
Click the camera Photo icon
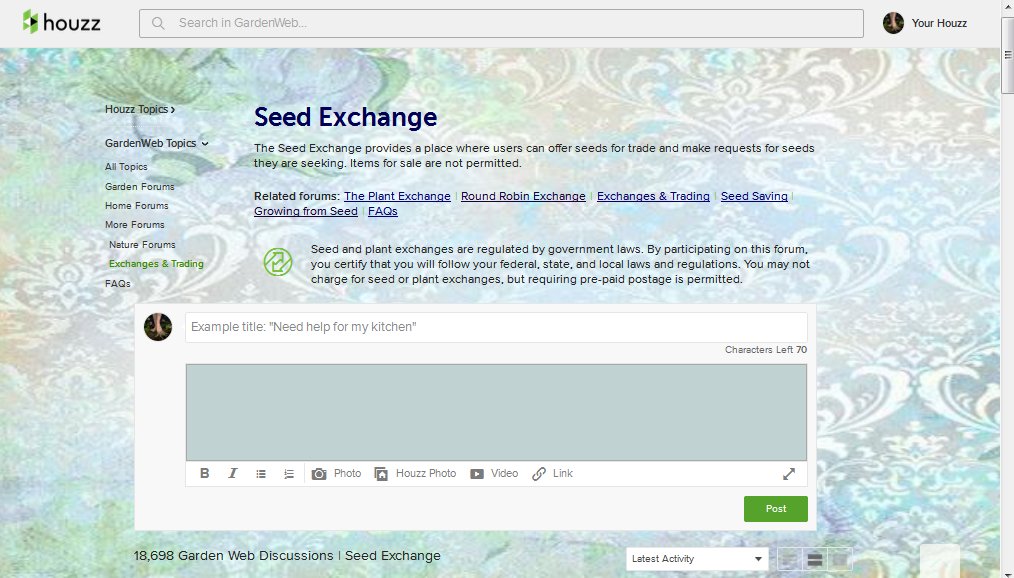click(x=319, y=474)
